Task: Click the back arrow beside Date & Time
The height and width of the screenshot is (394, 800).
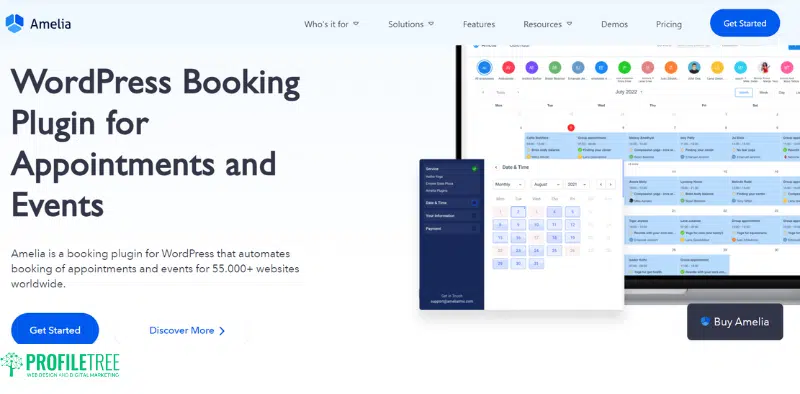Action: (x=496, y=167)
